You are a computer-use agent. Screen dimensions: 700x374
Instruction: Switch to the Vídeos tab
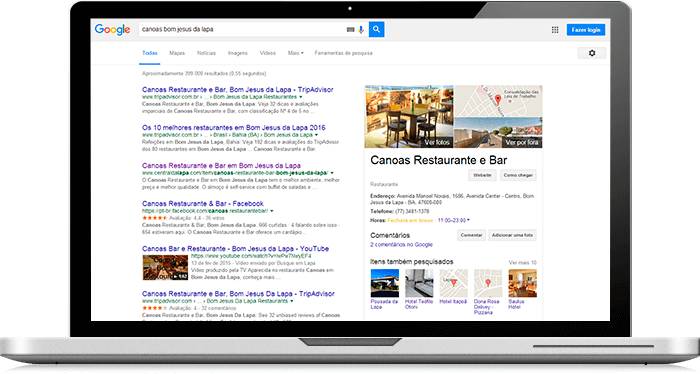coord(268,53)
